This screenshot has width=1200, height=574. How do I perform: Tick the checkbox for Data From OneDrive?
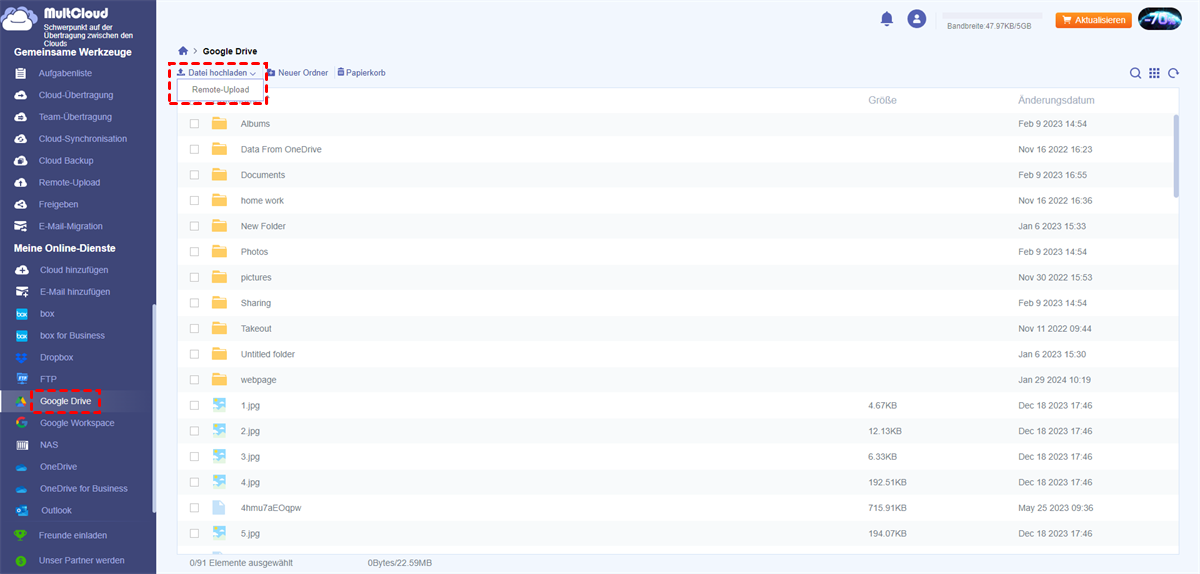click(x=194, y=150)
